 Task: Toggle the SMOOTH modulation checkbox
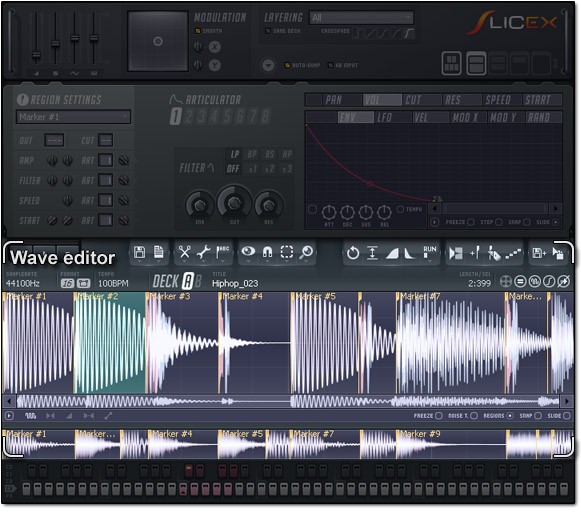198,31
